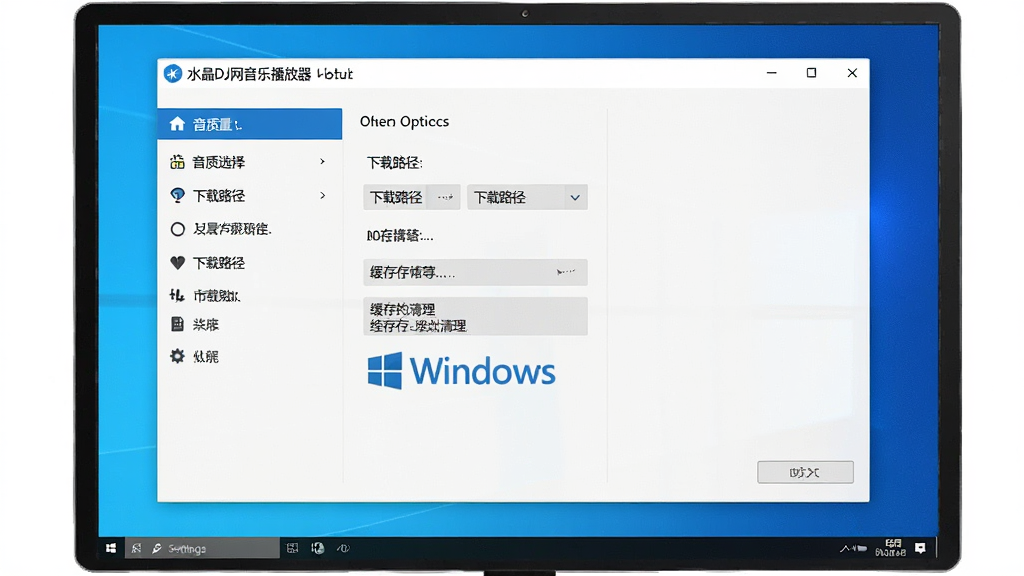Open the gear settings icon in sidebar
The image size is (1024, 576).
[177, 356]
